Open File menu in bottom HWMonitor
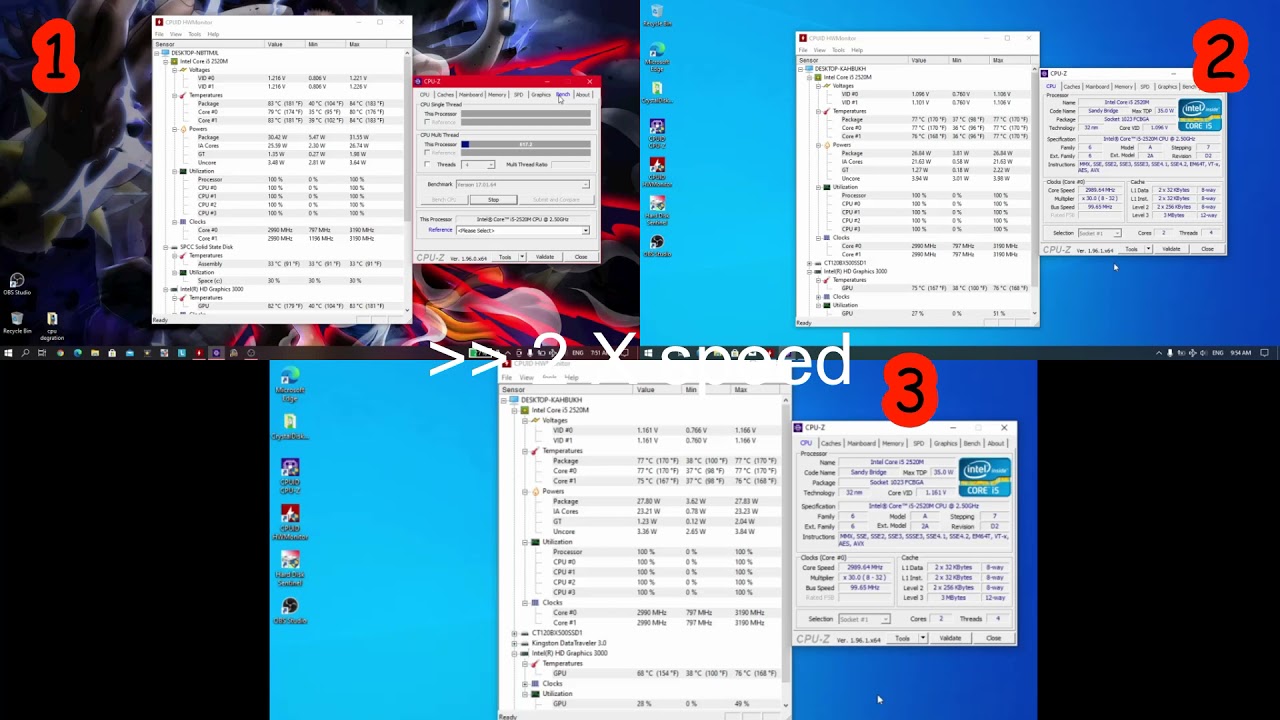The image size is (1280, 720). coord(507,378)
